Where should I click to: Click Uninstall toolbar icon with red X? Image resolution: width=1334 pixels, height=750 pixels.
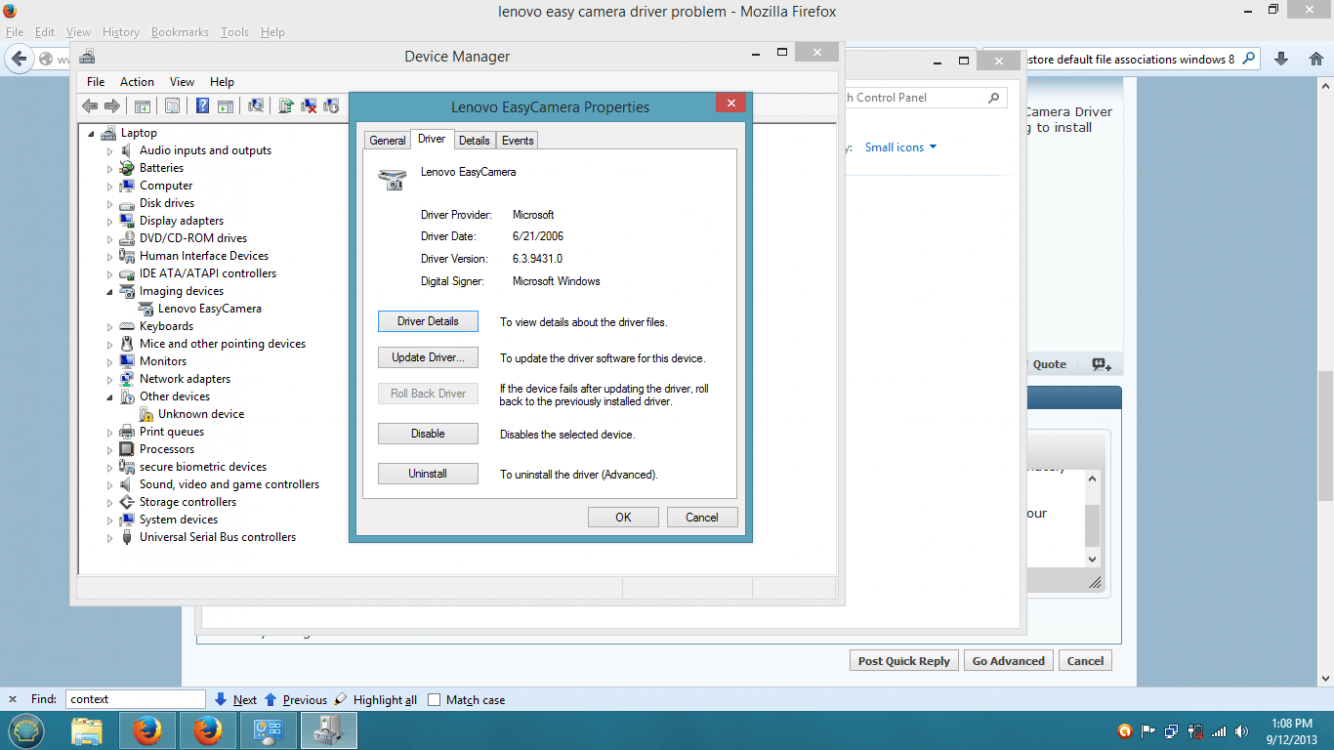pyautogui.click(x=309, y=106)
